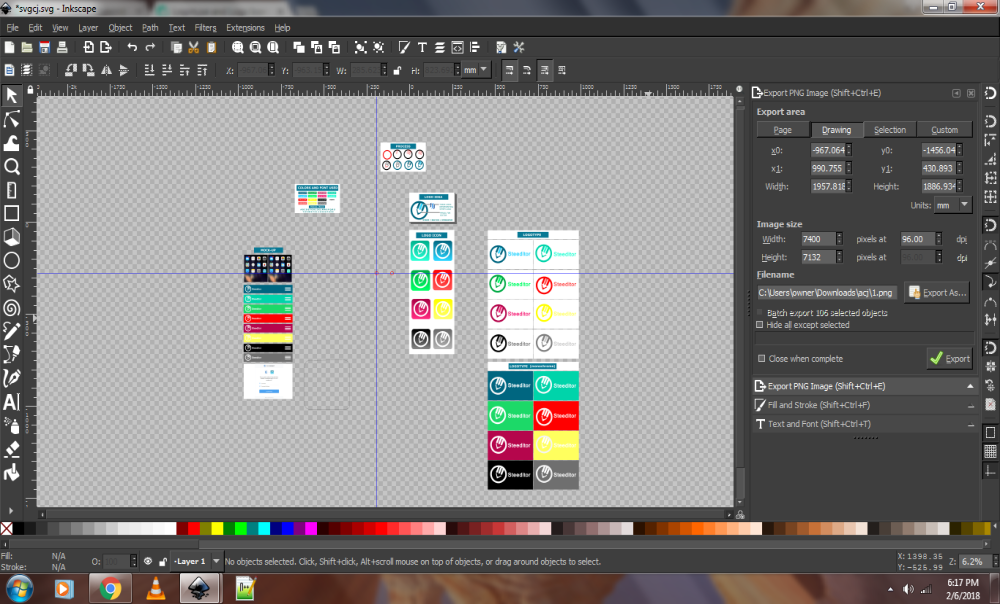
Task: Open Align and Distribute icon
Action: (x=475, y=47)
